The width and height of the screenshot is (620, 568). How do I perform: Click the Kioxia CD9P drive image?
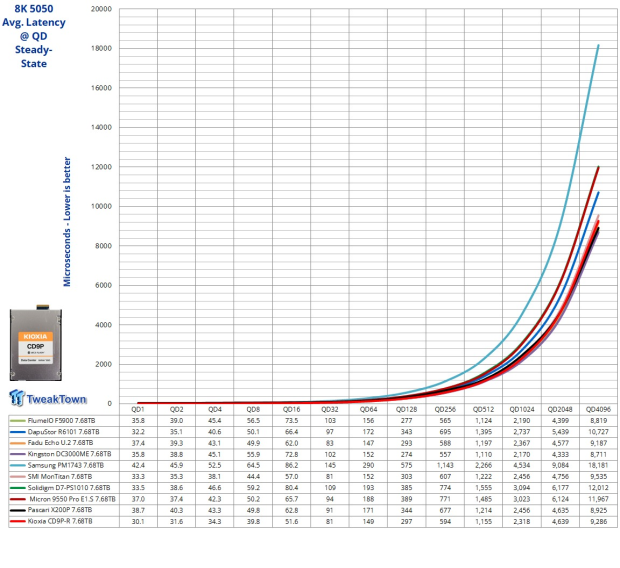[x=36, y=343]
